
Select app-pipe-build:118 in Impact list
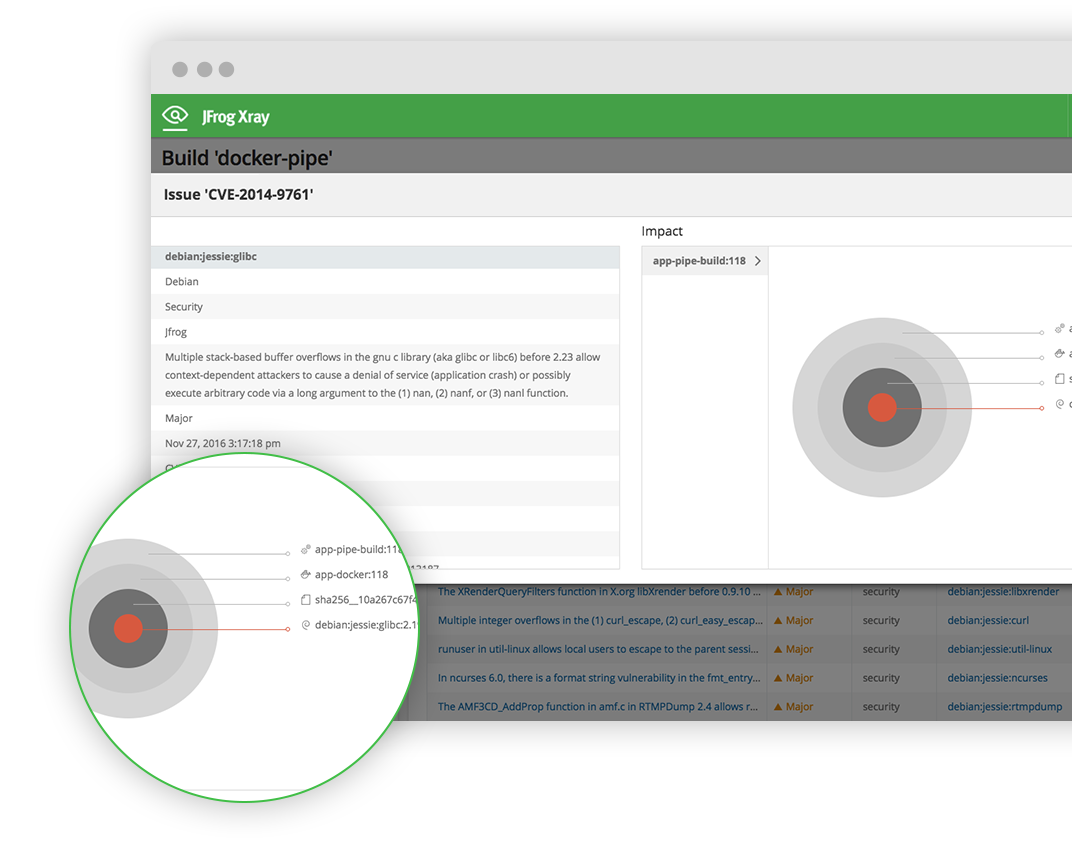click(705, 261)
